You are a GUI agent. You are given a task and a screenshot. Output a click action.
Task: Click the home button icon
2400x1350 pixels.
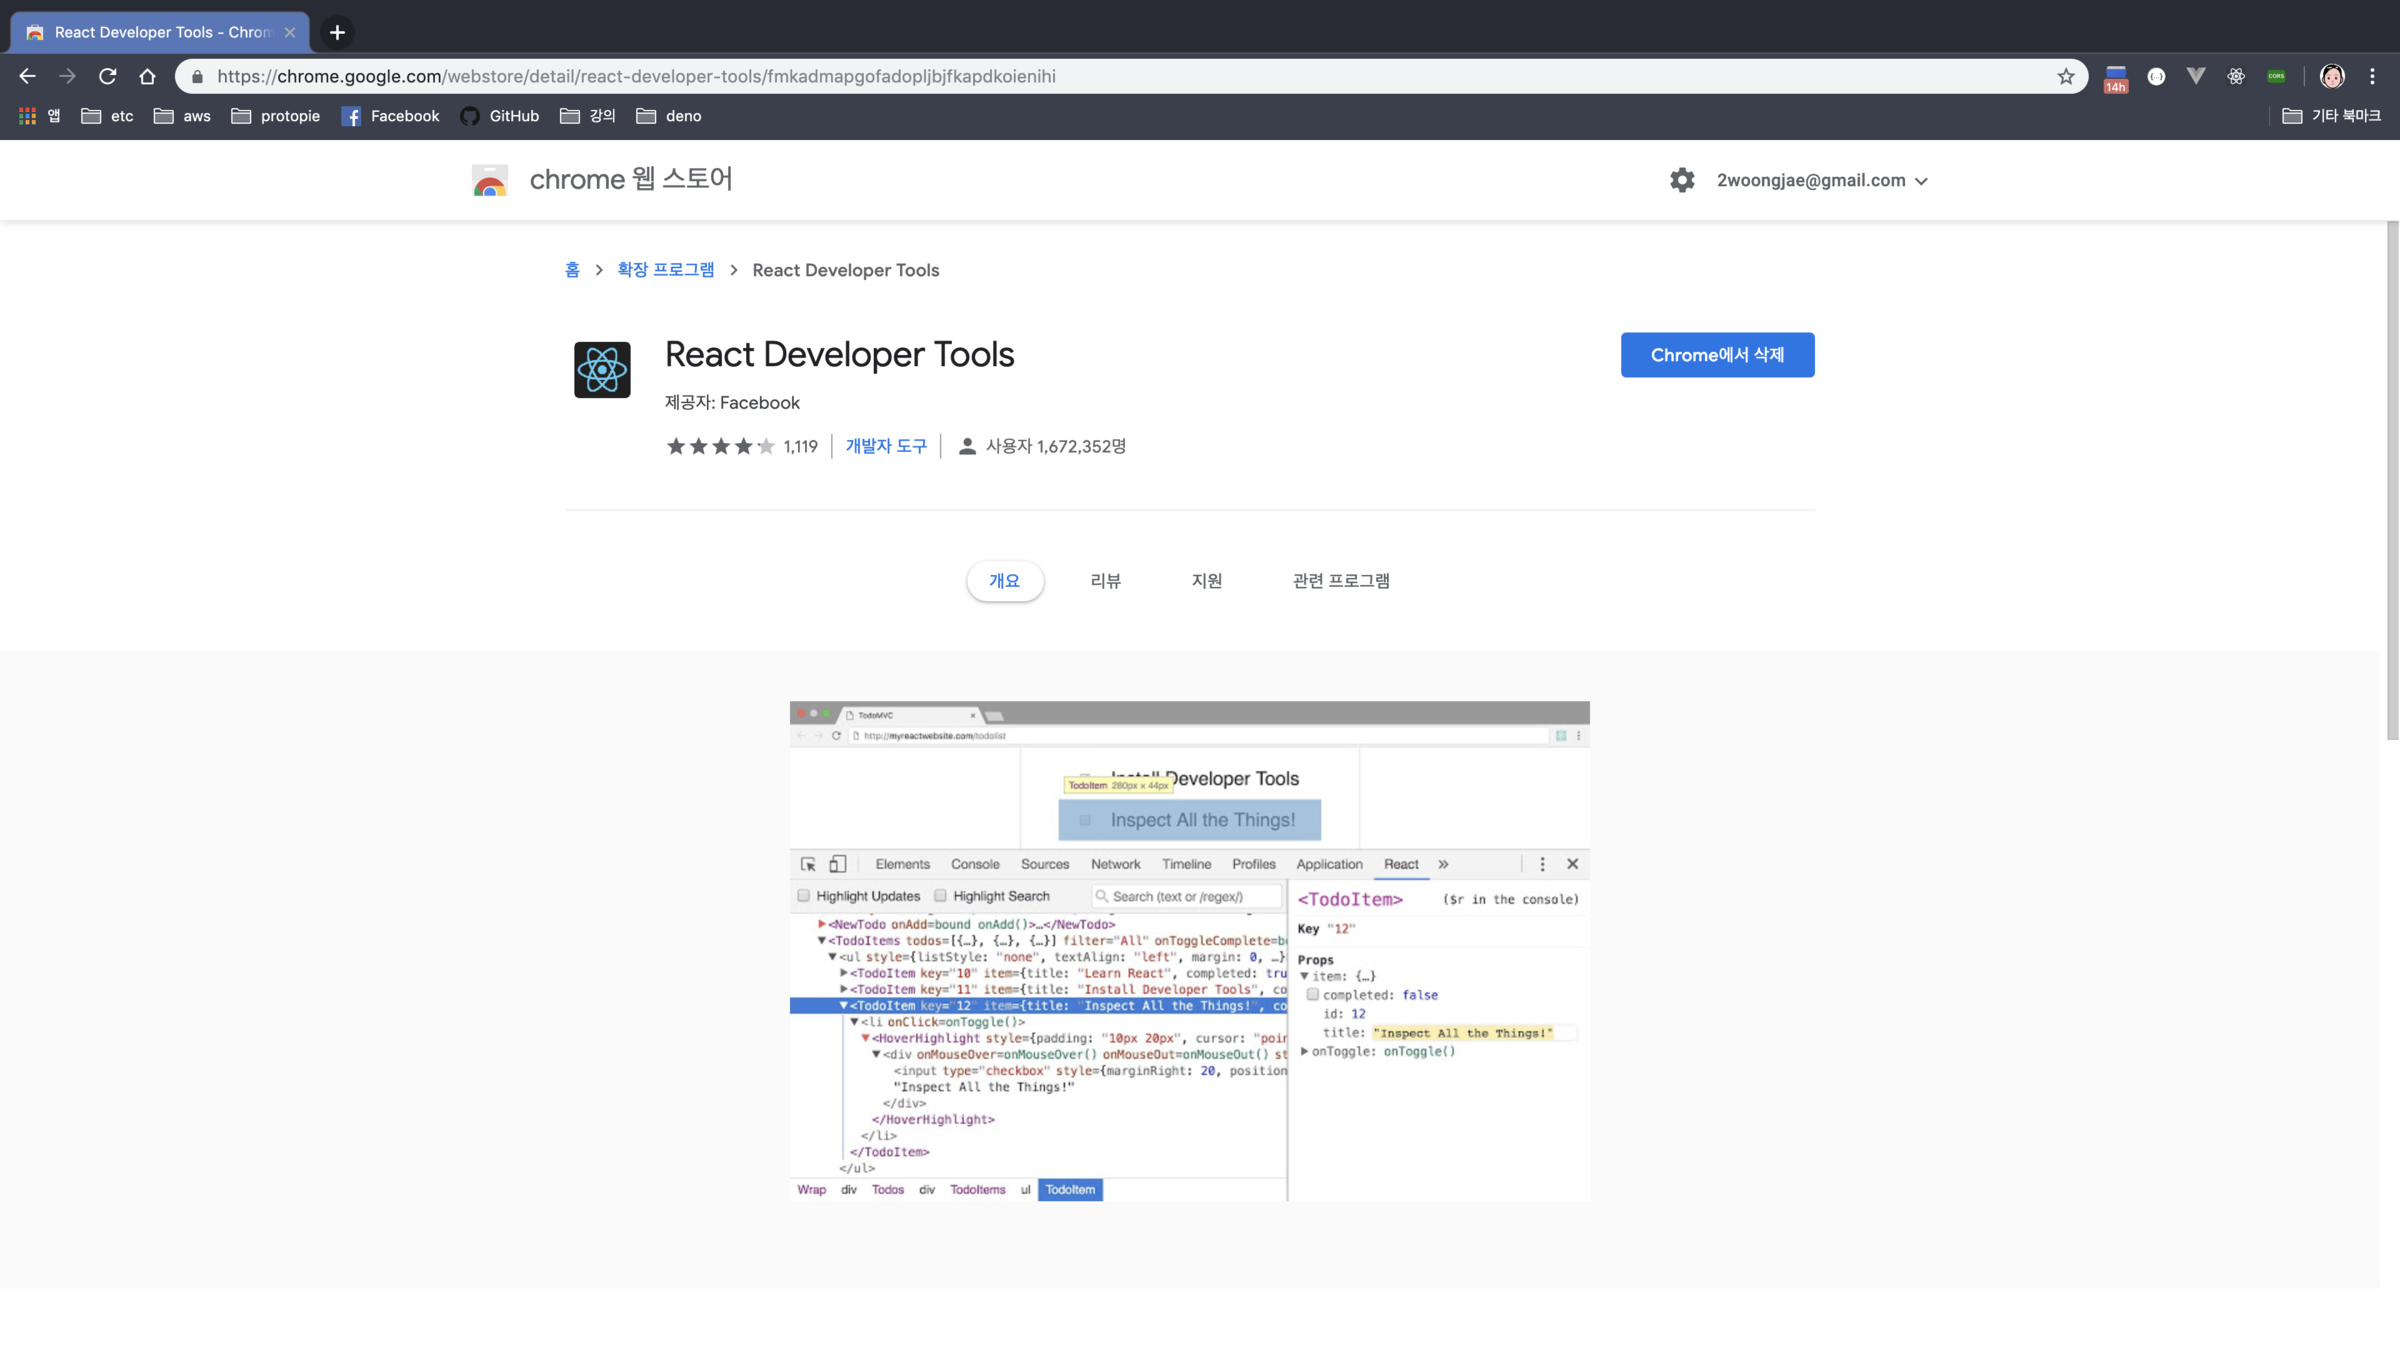point(148,76)
